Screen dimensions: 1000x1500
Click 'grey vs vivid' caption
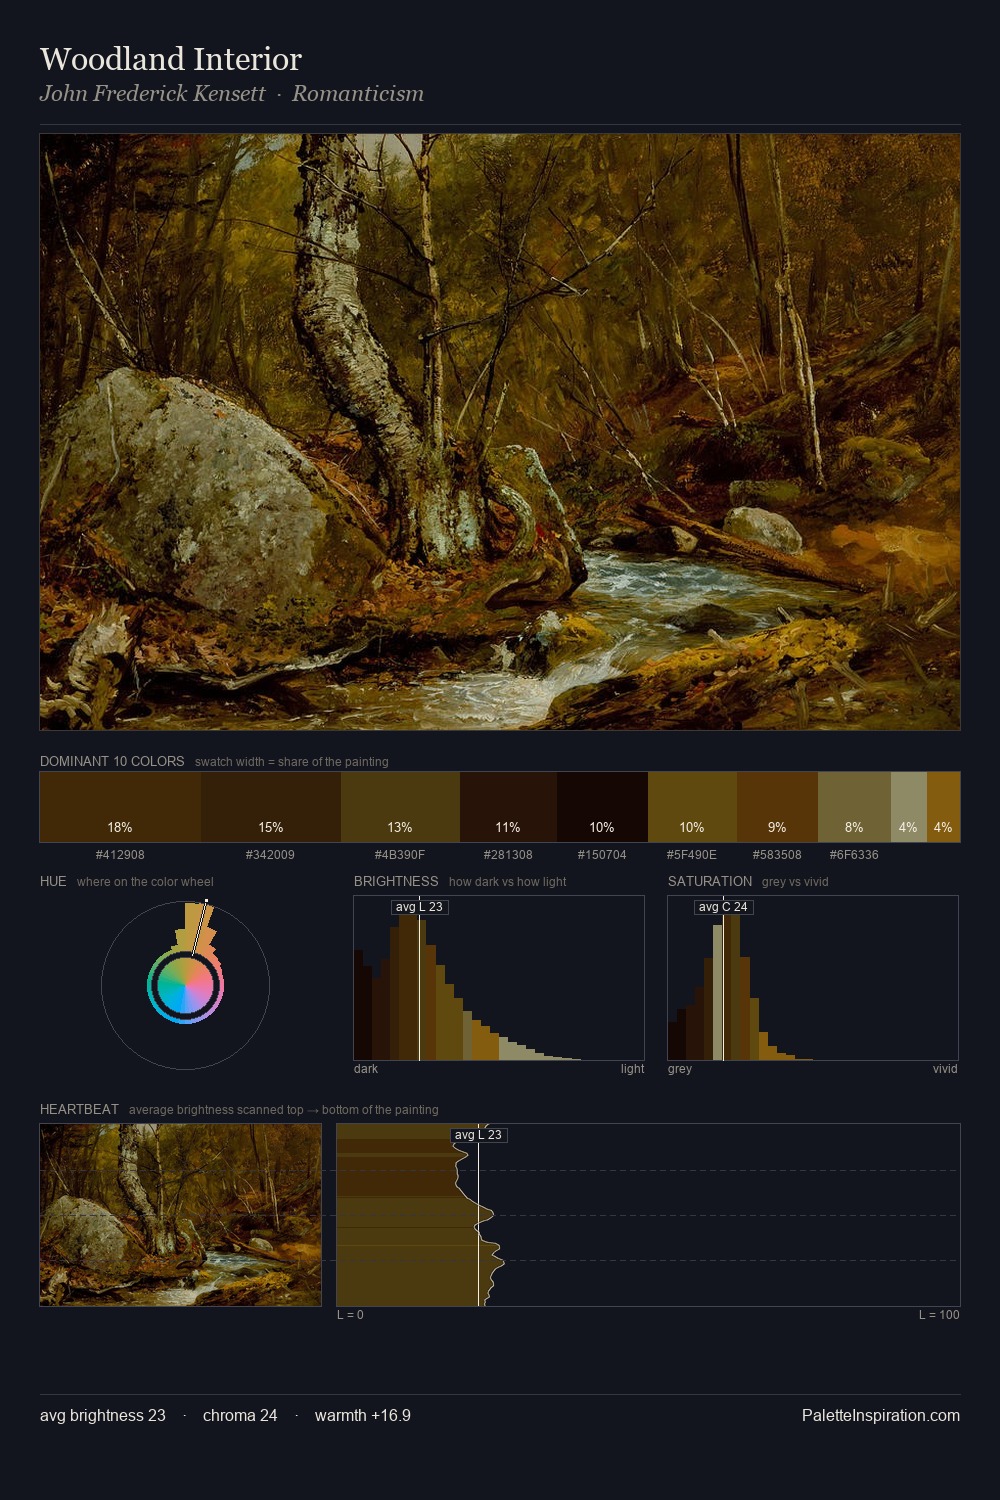tap(795, 882)
